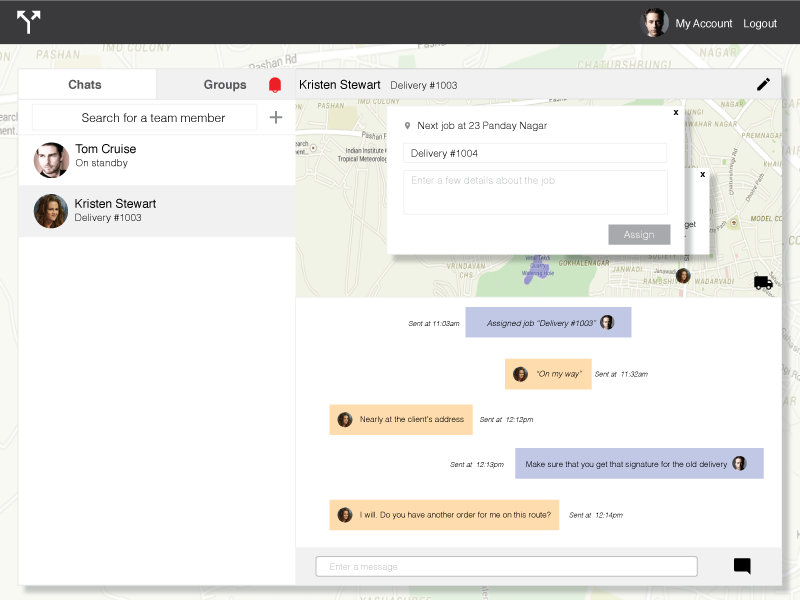
Task: Click the location pin icon in job popup
Action: pos(407,126)
